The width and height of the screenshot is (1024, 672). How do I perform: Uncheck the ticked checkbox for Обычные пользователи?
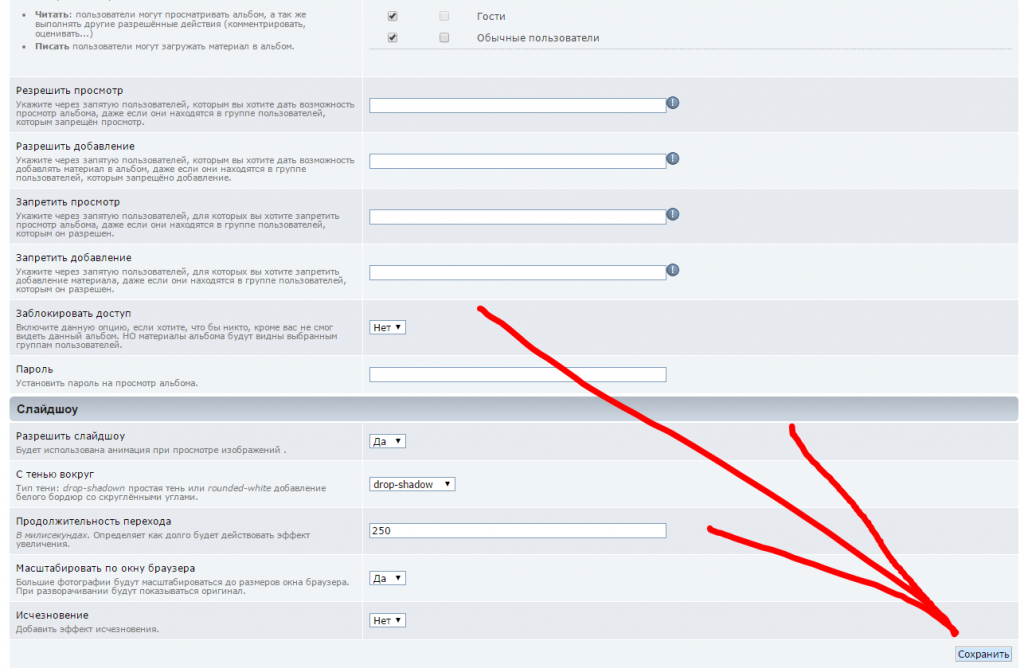click(393, 38)
